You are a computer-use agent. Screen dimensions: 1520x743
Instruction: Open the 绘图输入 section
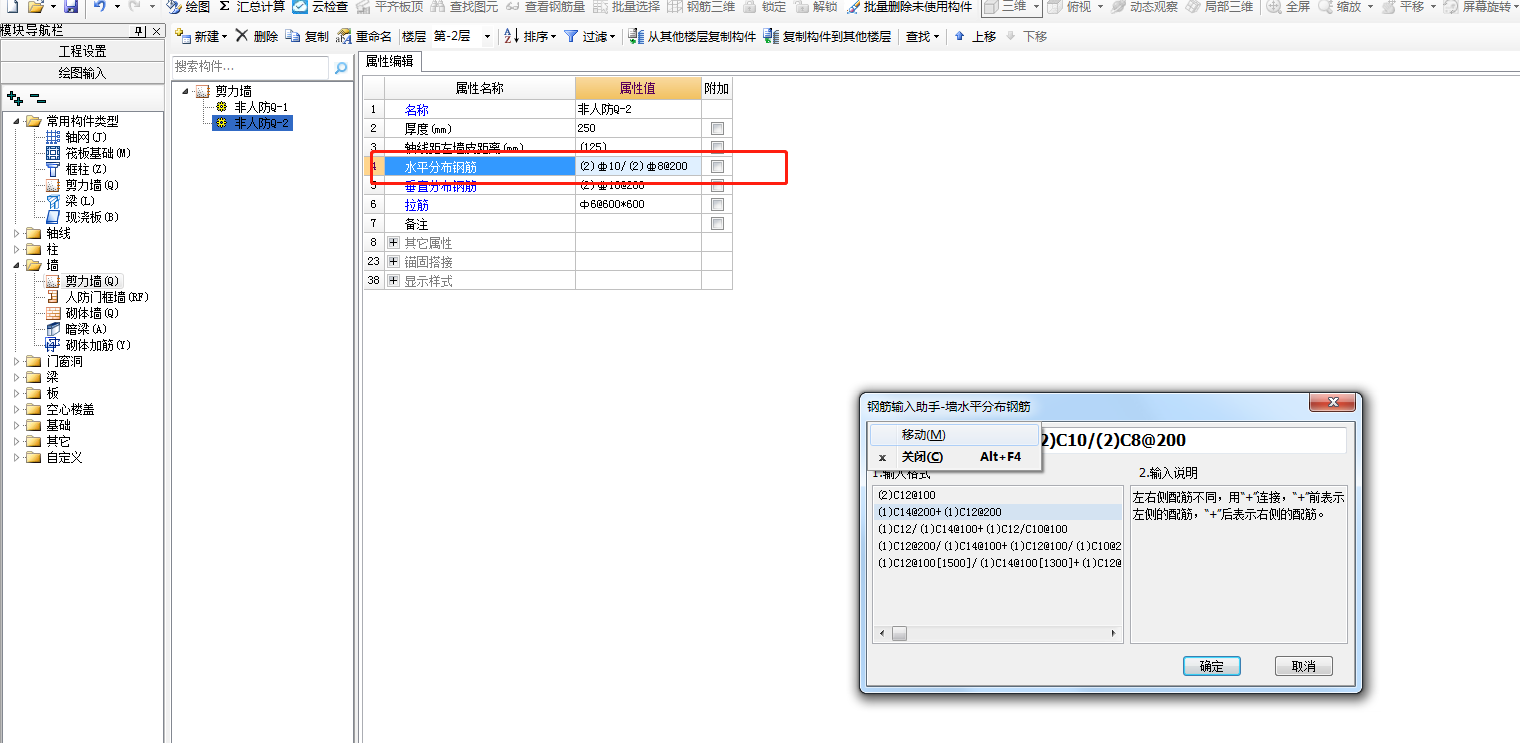(82, 72)
